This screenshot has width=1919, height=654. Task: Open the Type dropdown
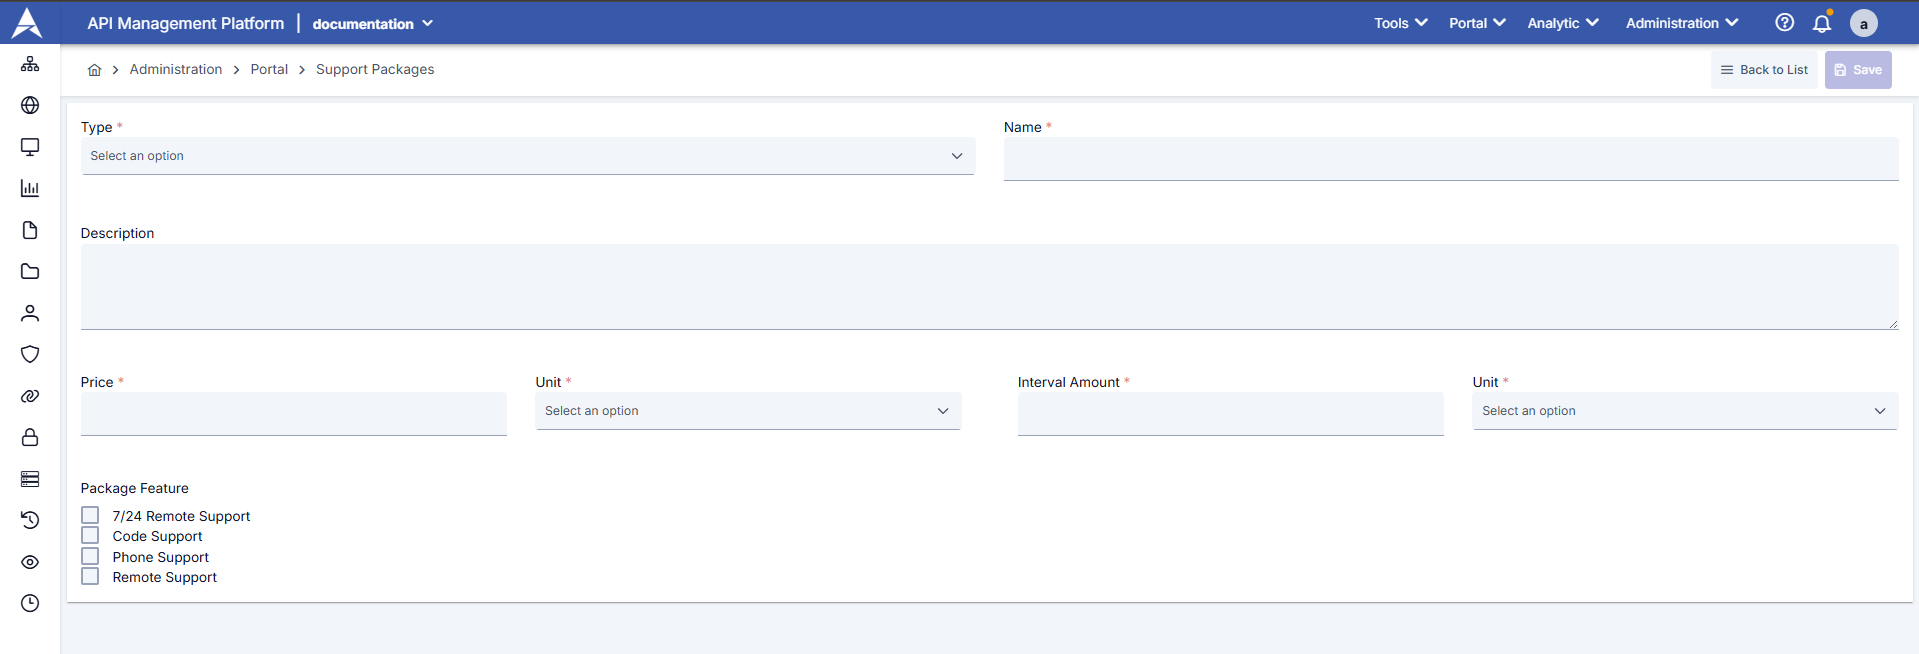tap(527, 156)
